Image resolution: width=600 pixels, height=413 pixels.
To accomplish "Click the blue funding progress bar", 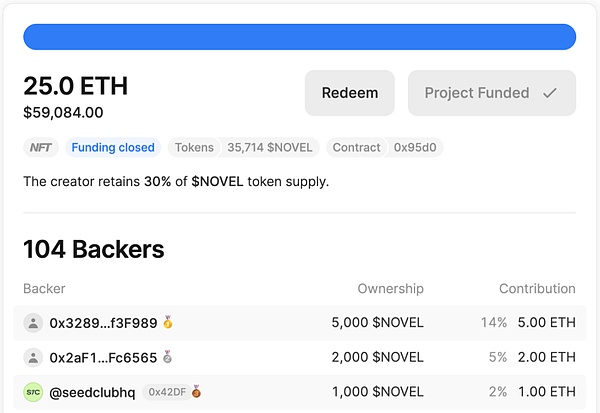I will 299,37.
